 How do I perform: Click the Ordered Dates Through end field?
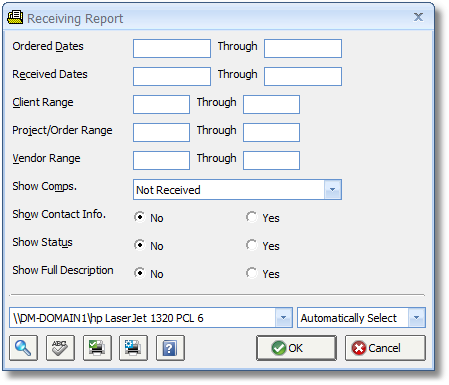[303, 48]
